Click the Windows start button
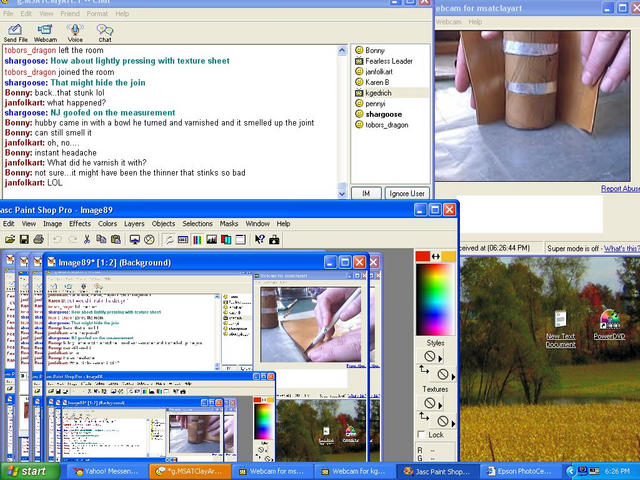640x480 pixels. click(x=29, y=471)
